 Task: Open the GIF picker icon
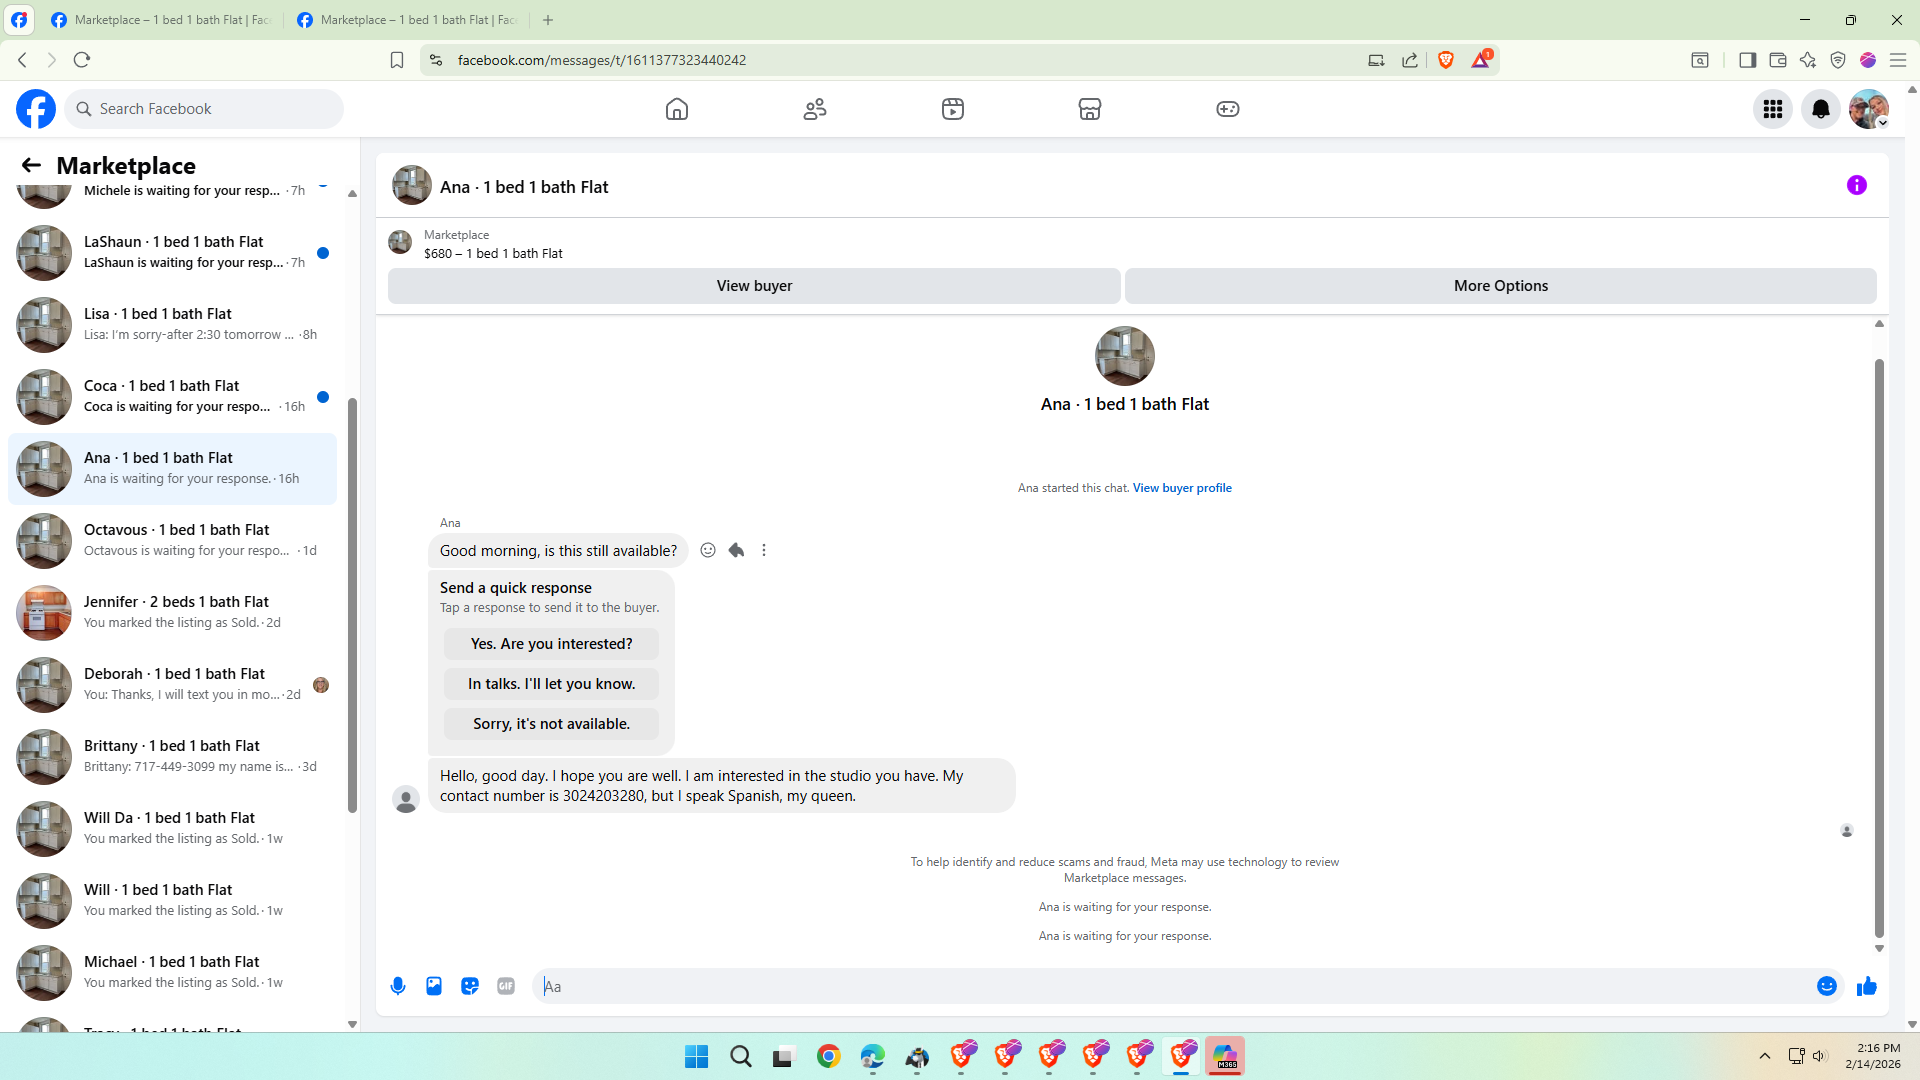pos(506,986)
